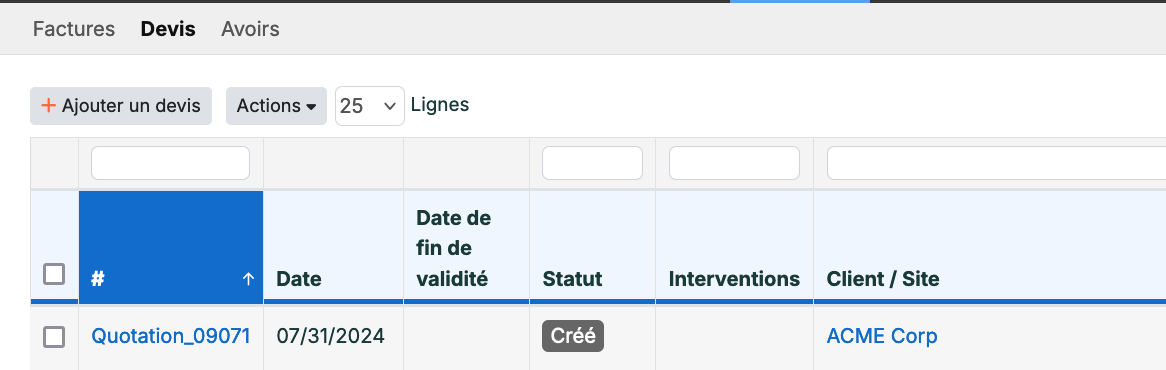Focus the Interventions filter field
1166x370 pixels.
point(735,163)
